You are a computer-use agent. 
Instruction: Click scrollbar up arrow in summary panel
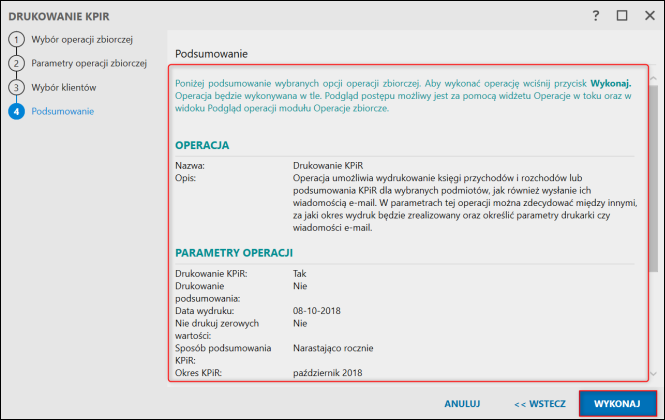coord(653,78)
